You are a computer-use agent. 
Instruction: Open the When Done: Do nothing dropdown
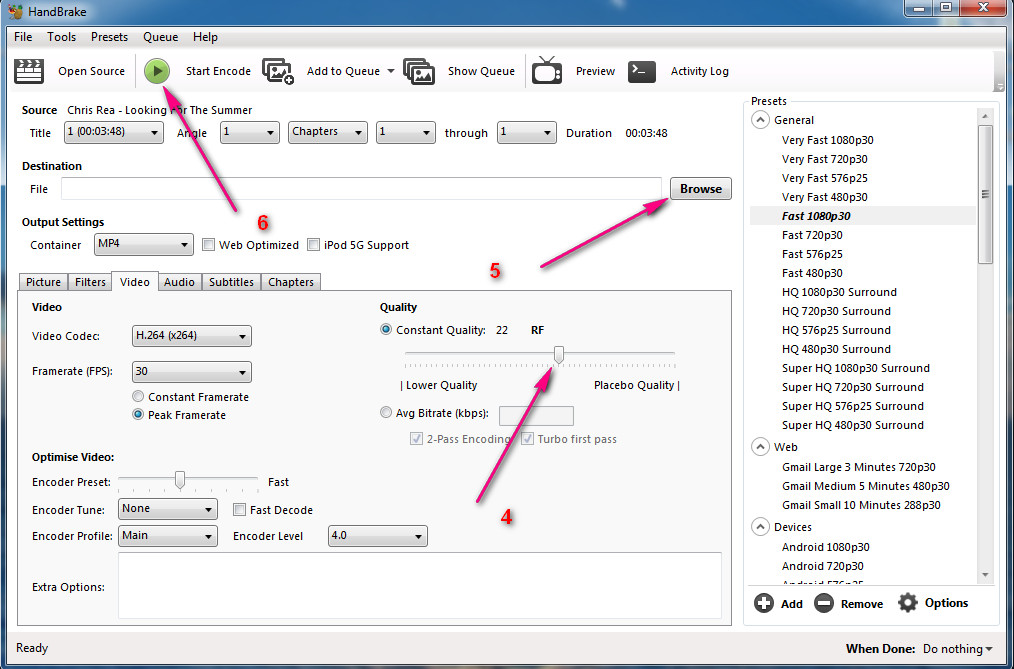click(957, 648)
